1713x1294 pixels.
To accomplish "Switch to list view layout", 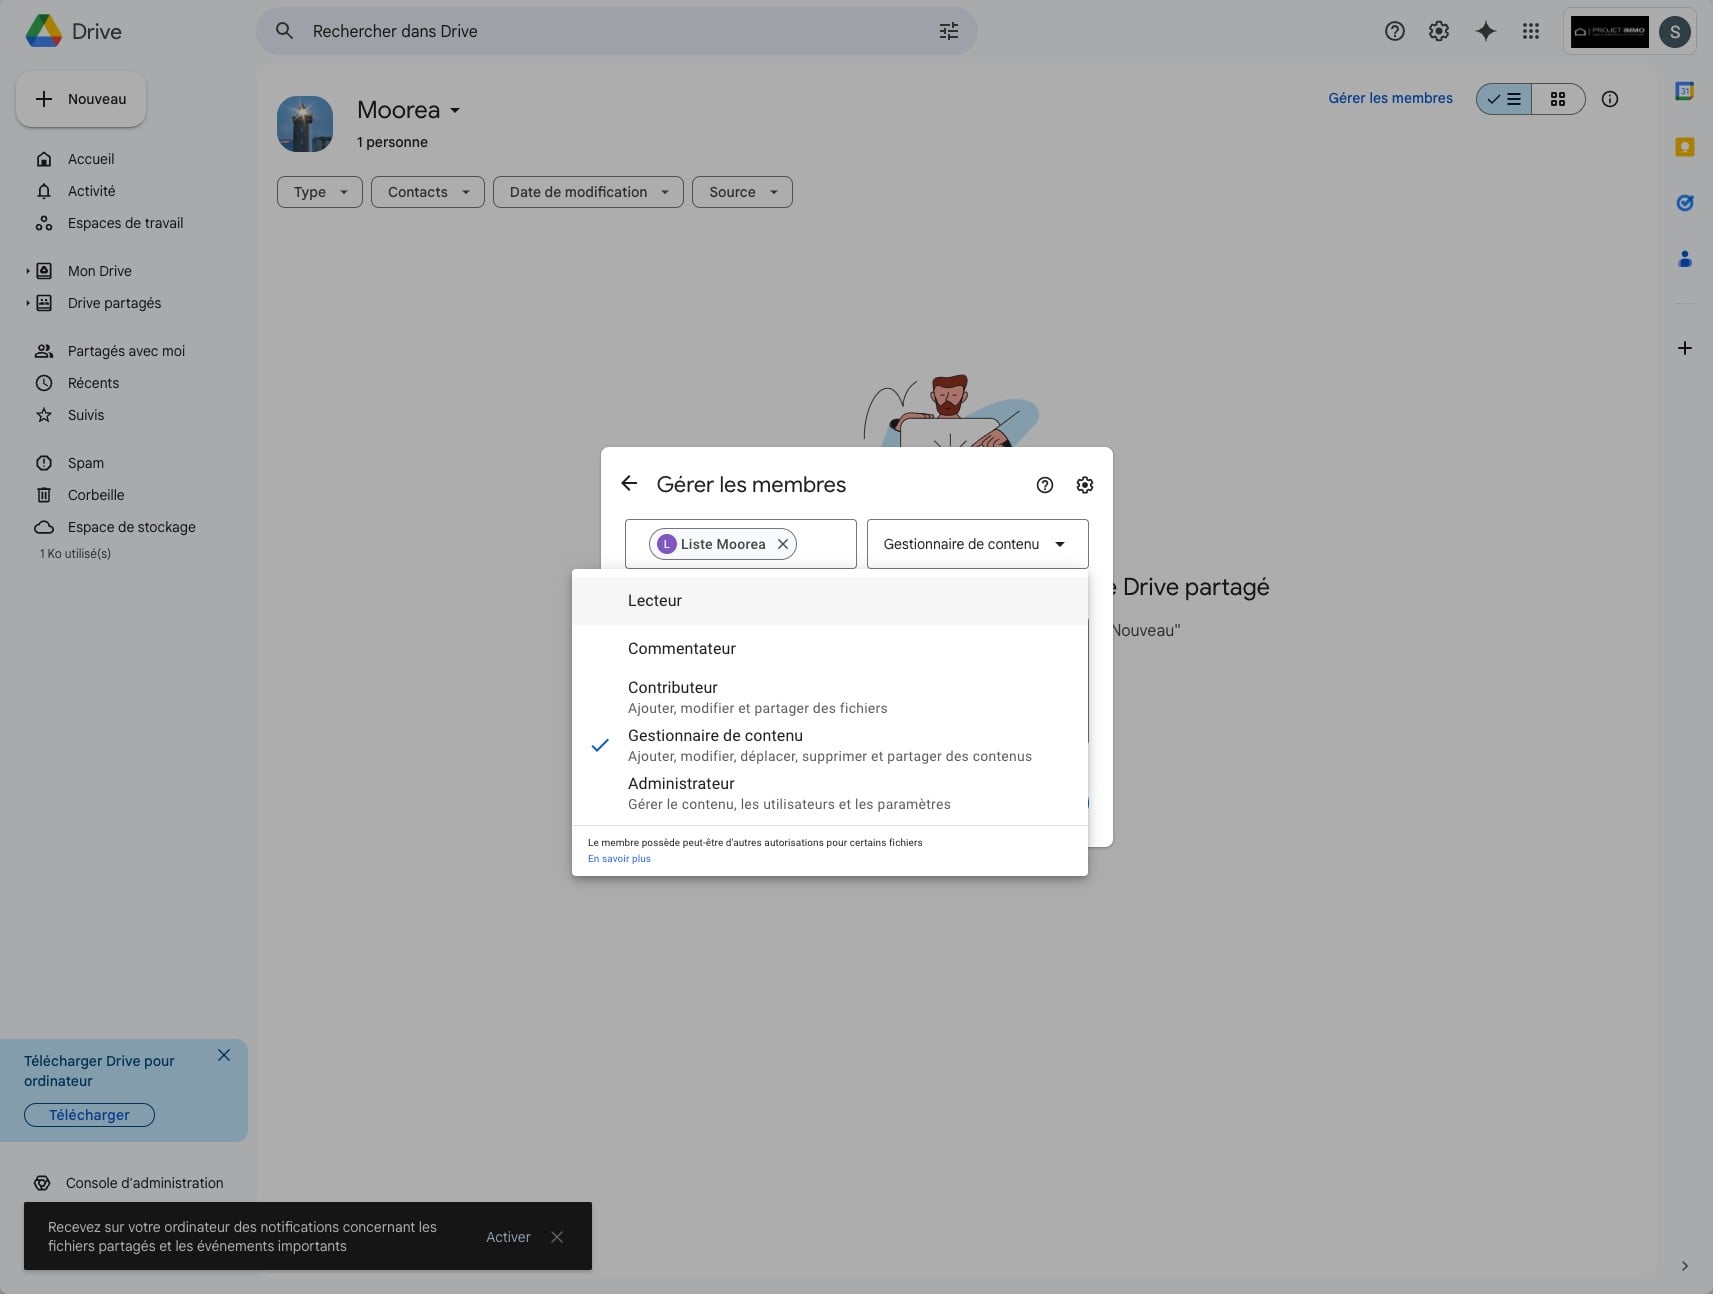I will [1504, 99].
